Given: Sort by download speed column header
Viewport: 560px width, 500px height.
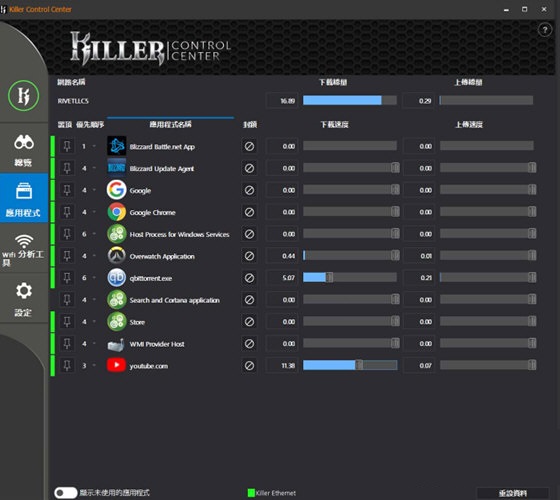Looking at the screenshot, I should 334,125.
